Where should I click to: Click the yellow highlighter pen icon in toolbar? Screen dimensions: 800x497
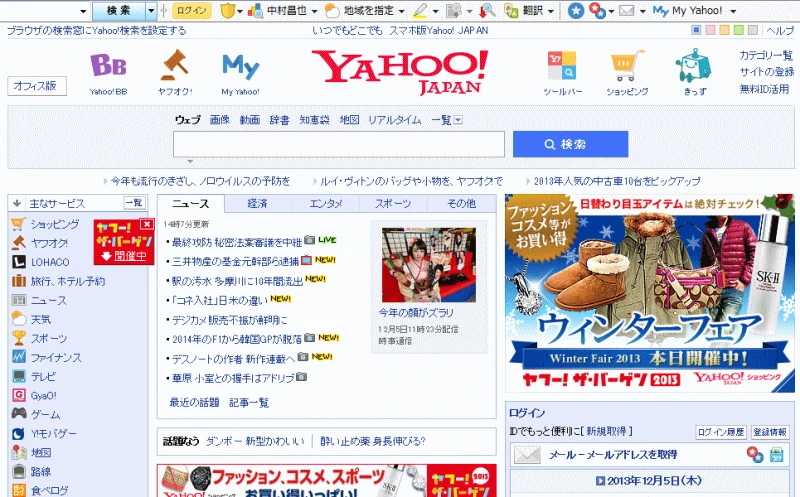[x=420, y=11]
